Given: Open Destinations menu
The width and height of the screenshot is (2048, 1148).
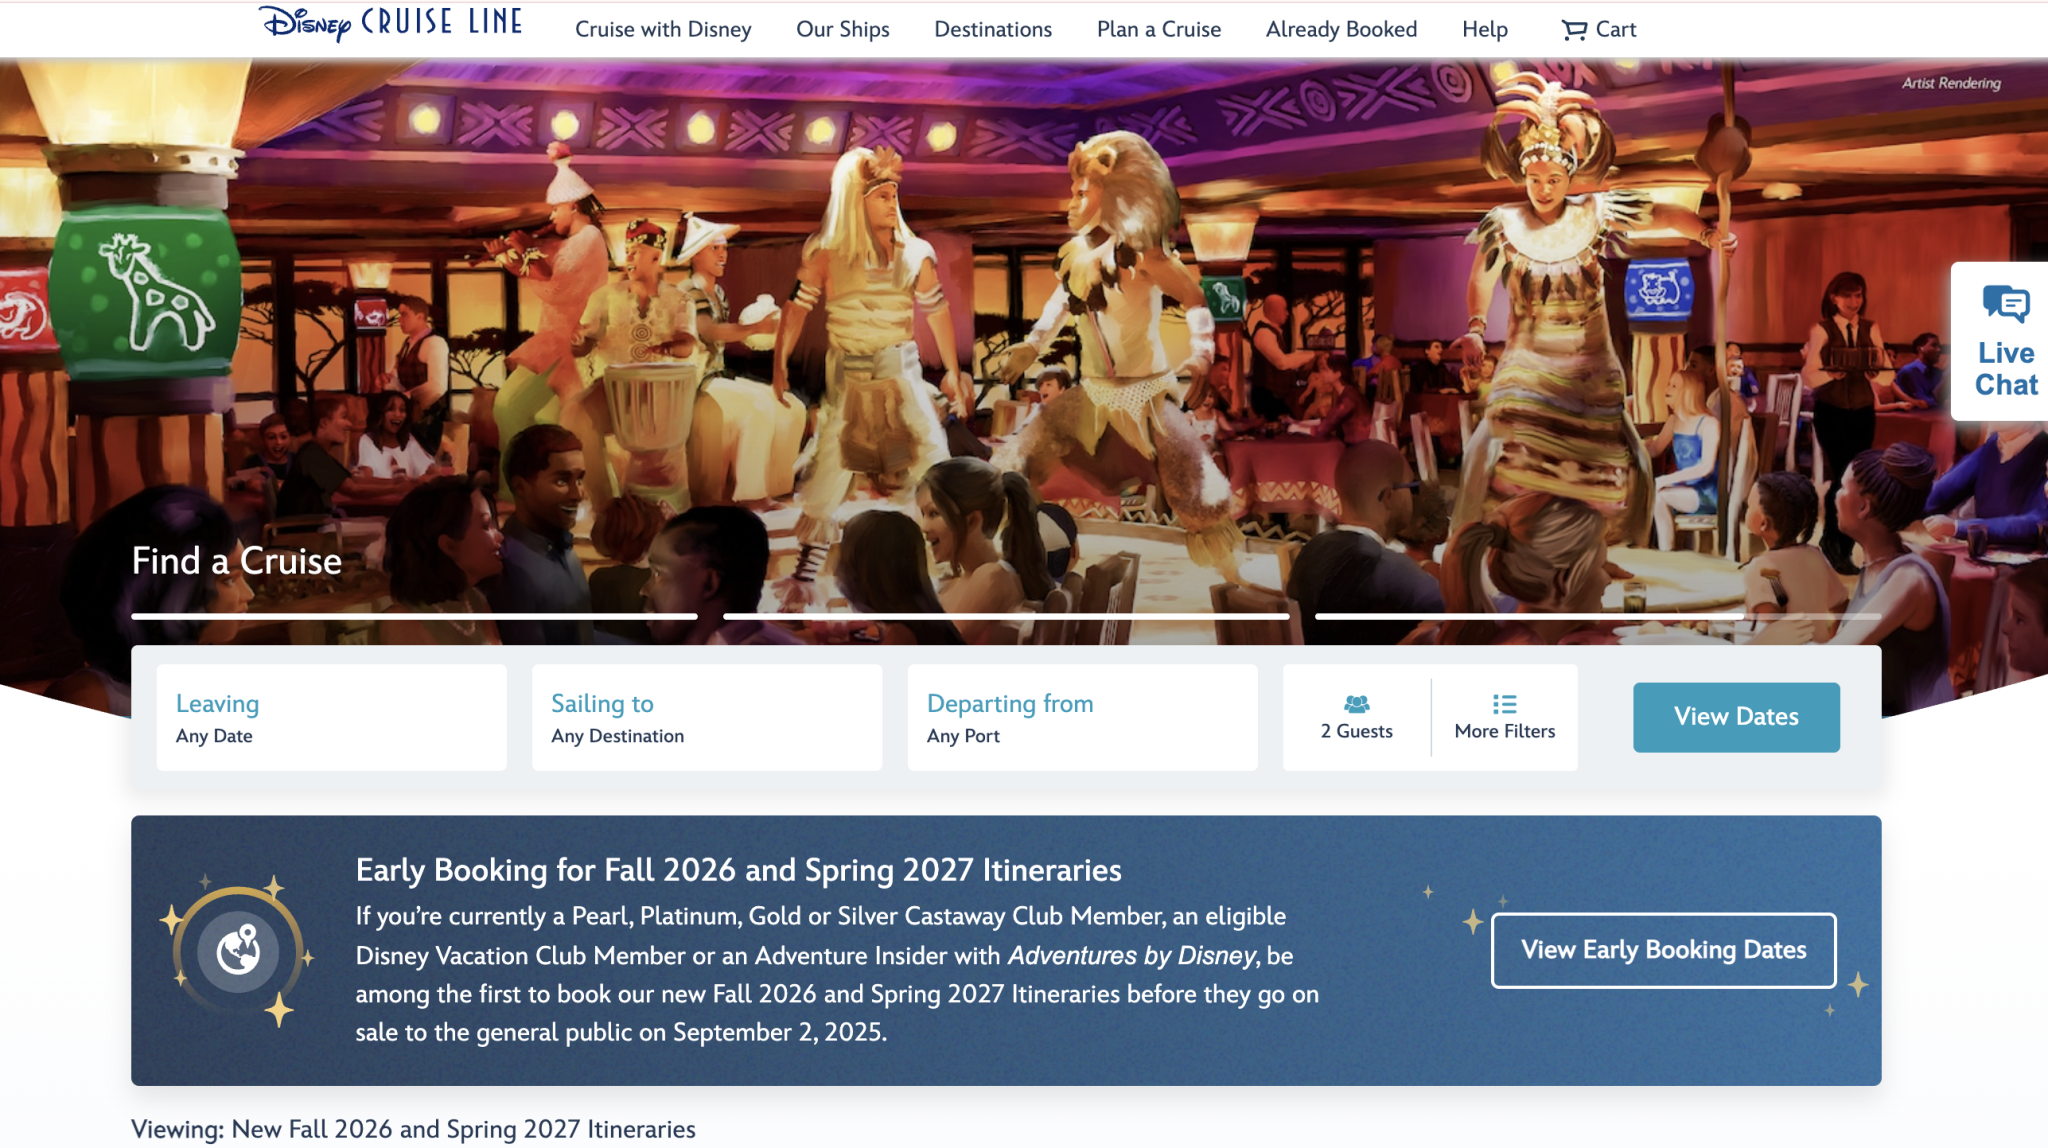Looking at the screenshot, I should [x=993, y=30].
